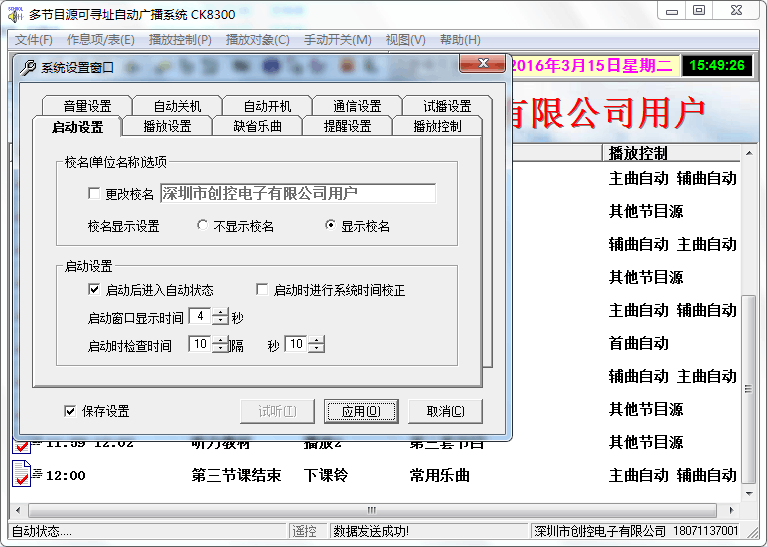Select the 第三节课结束 schedule entry
This screenshot has width=767, height=547.
(x=236, y=475)
